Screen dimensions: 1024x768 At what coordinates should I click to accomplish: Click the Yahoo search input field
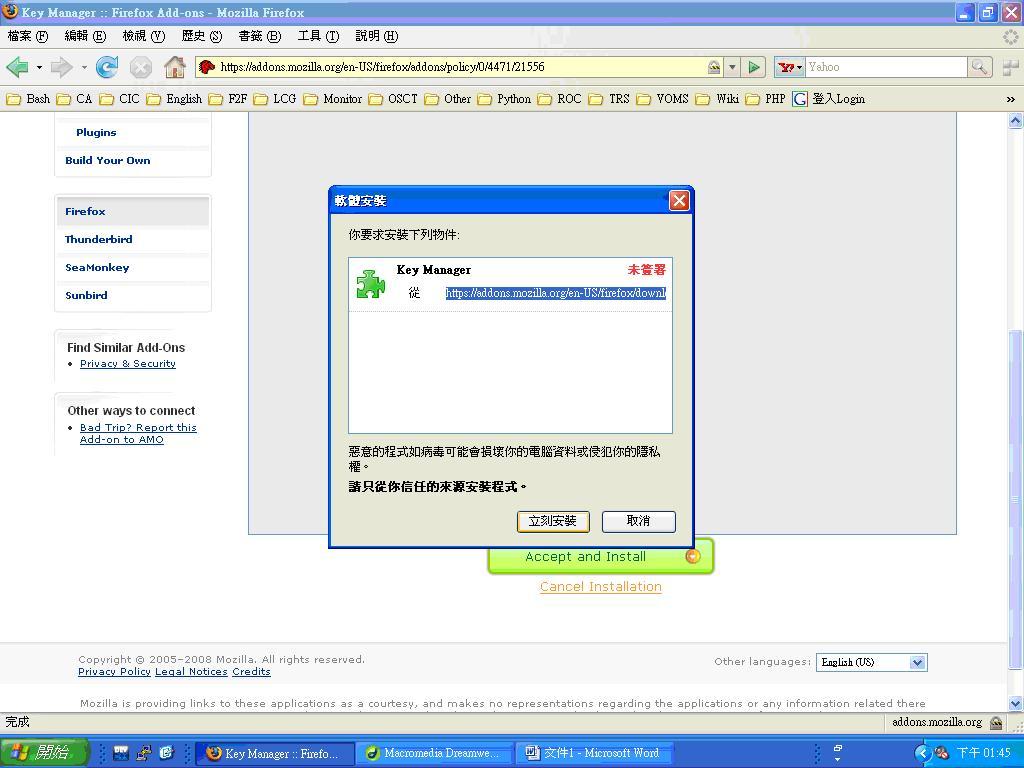tap(886, 67)
